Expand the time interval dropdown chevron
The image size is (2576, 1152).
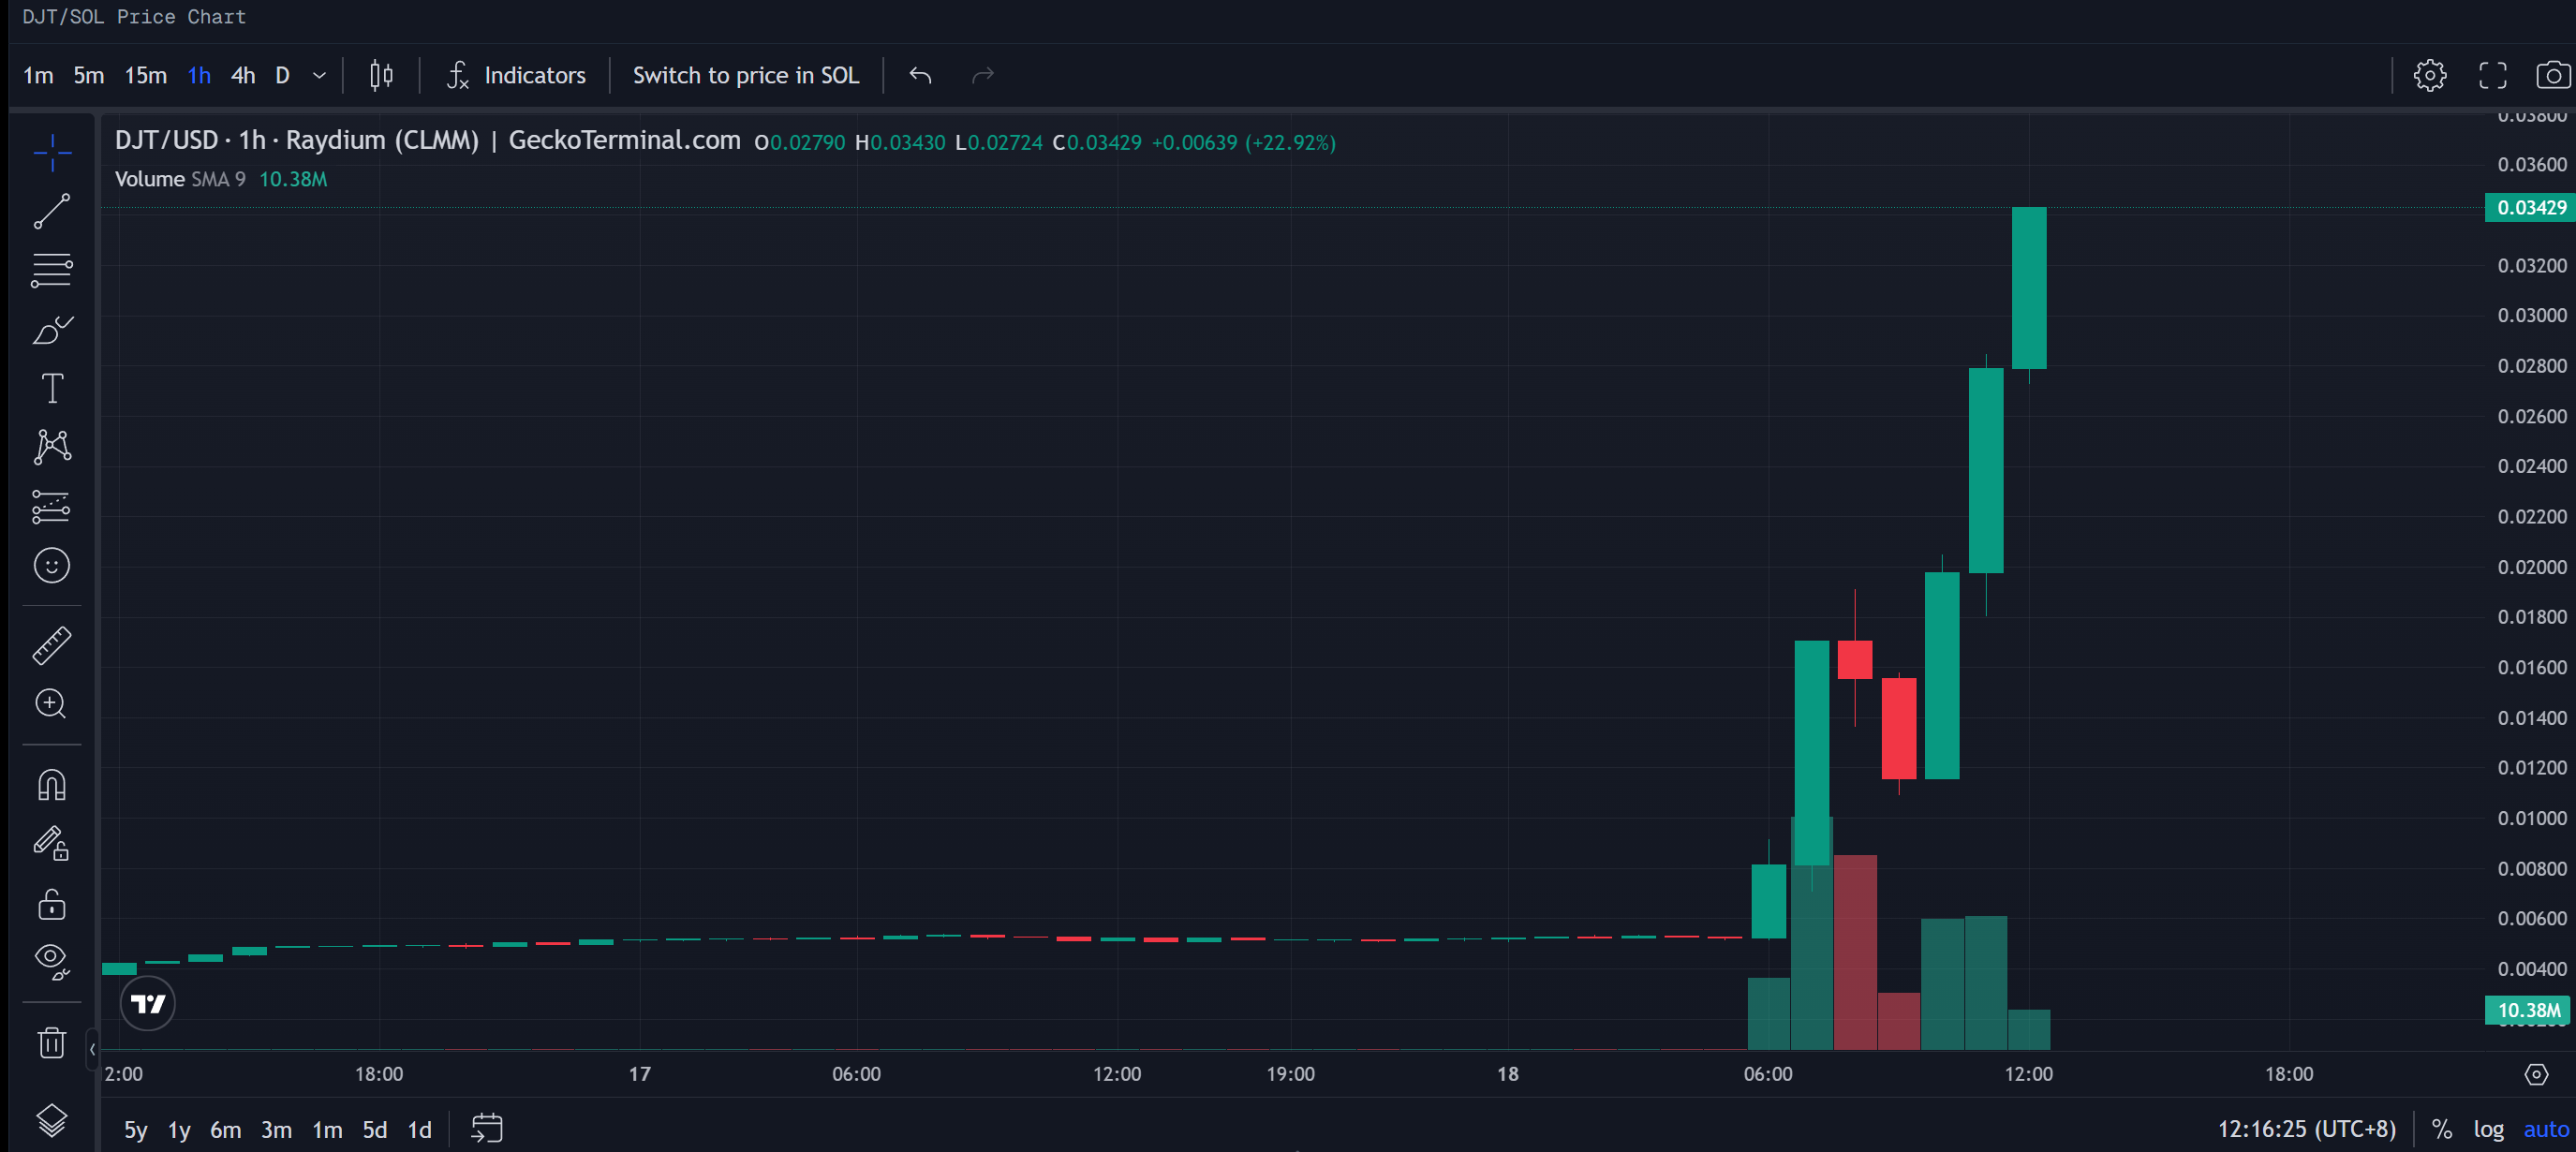pos(320,75)
